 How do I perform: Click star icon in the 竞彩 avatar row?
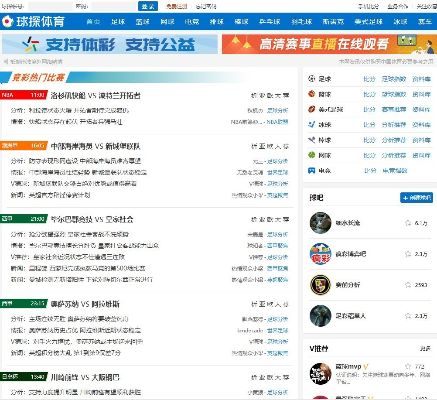click(x=407, y=254)
